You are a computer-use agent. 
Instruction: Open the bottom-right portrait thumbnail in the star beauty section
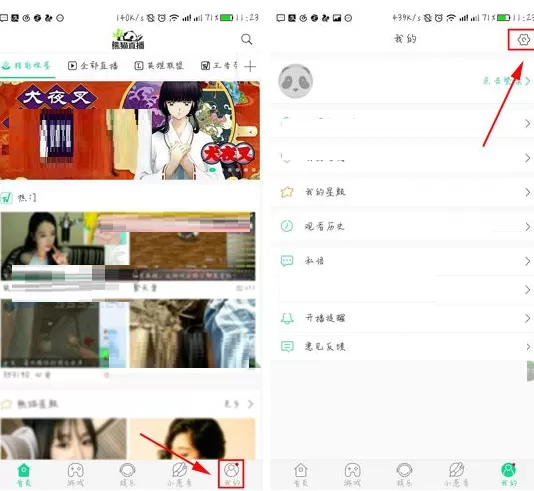click(192, 439)
